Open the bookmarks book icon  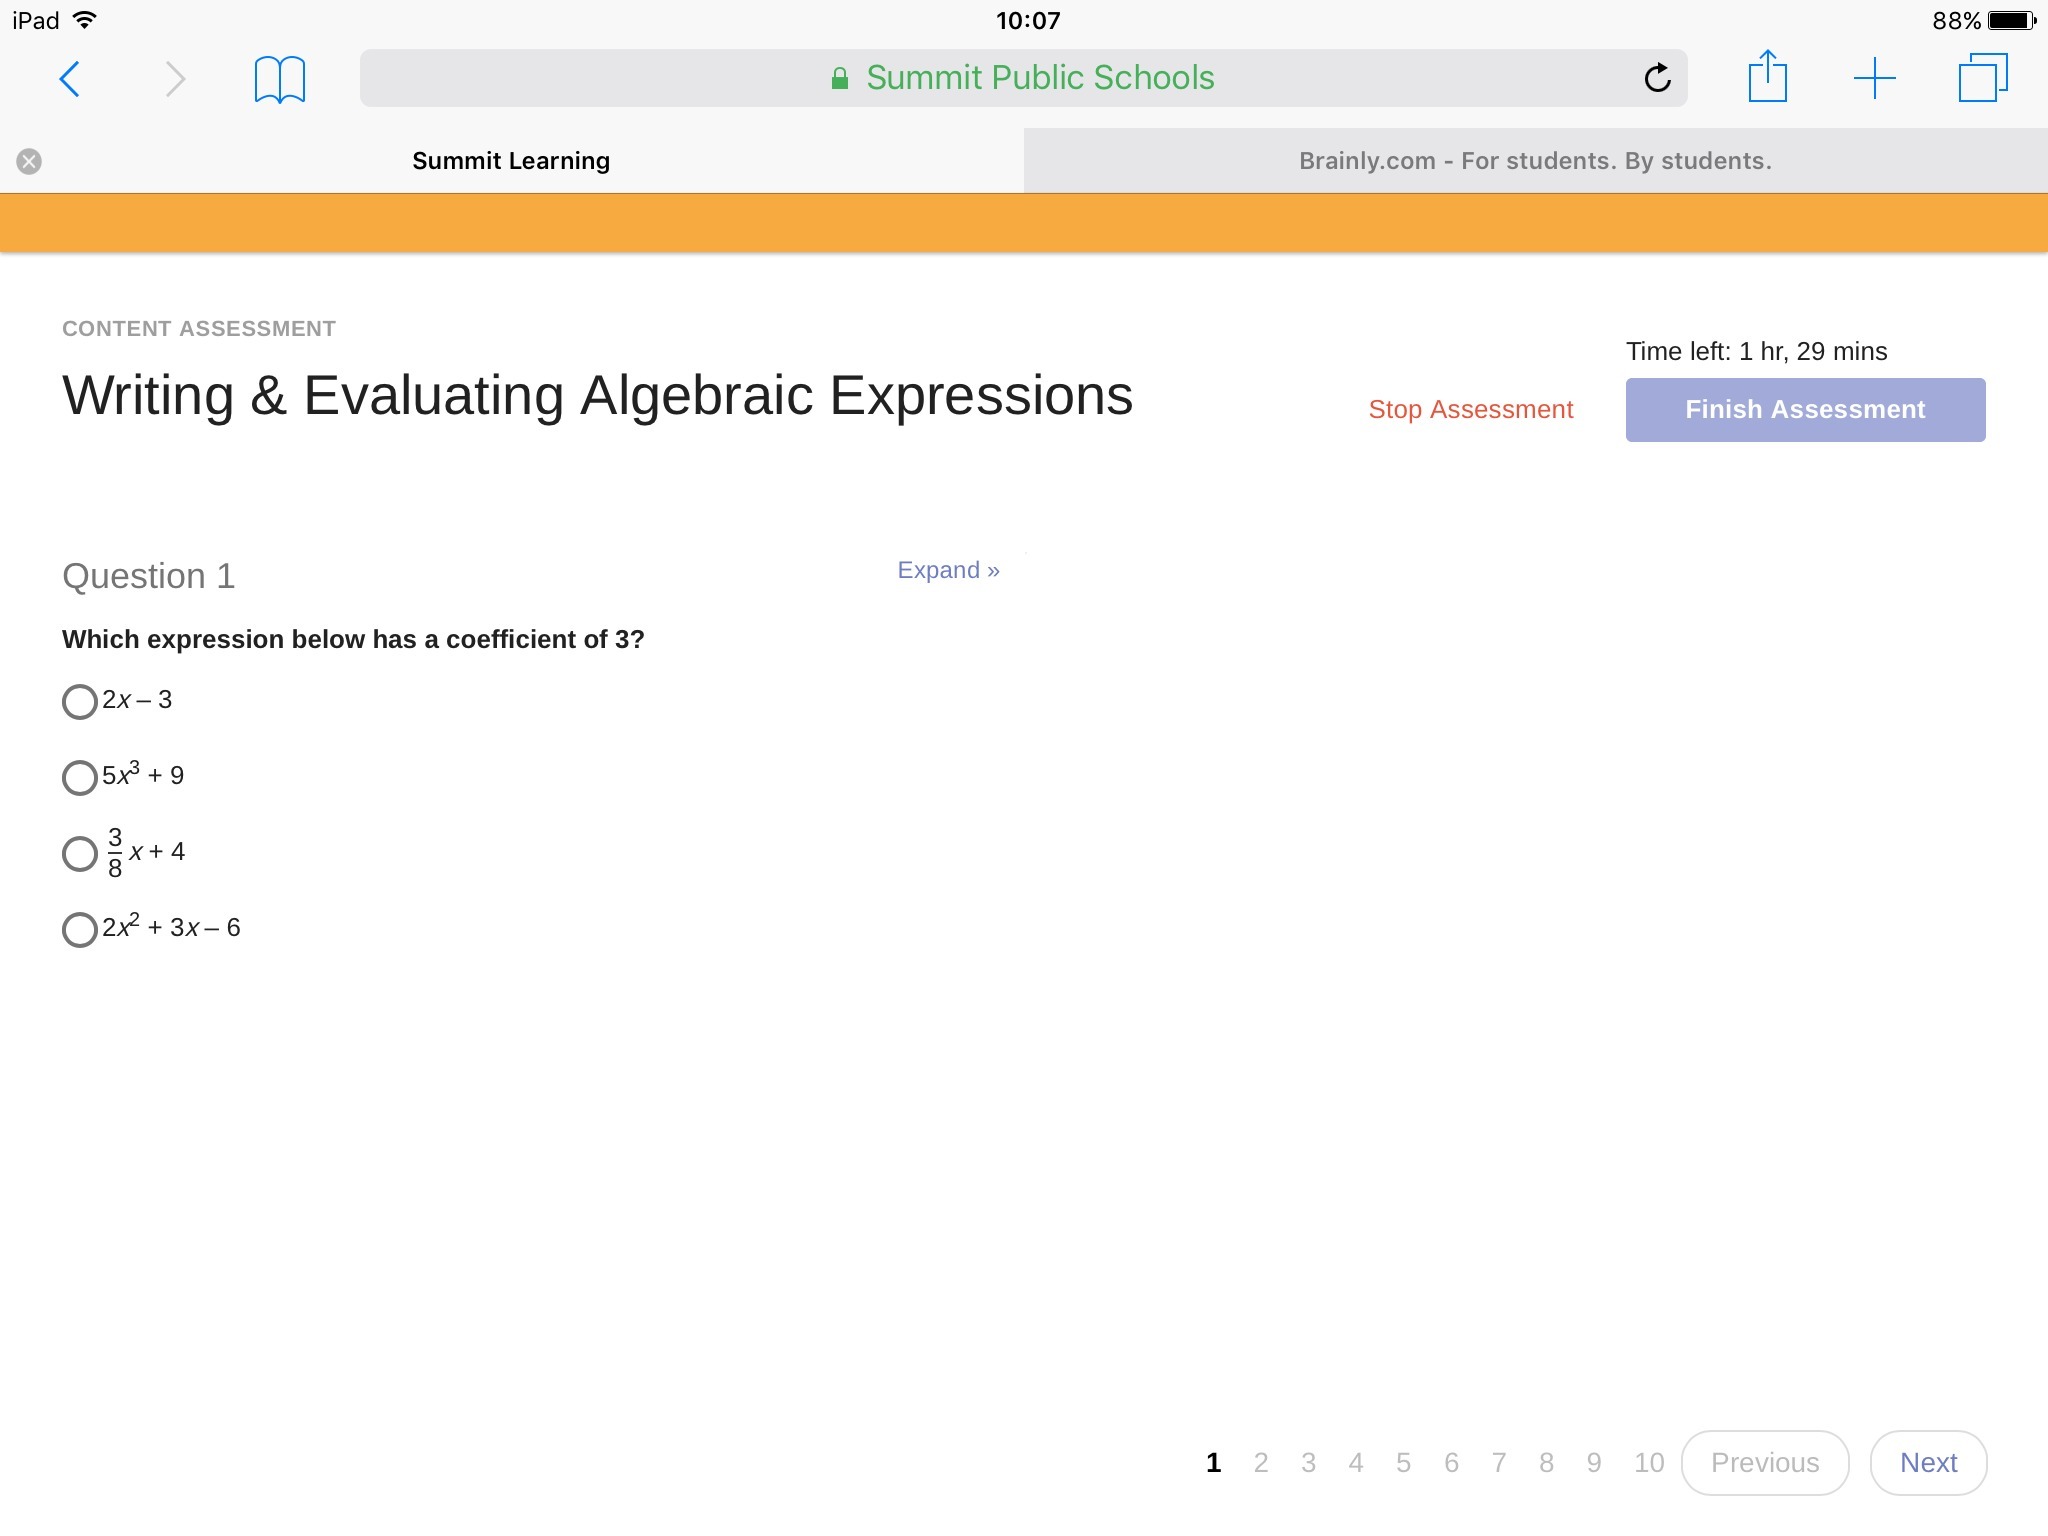(279, 79)
